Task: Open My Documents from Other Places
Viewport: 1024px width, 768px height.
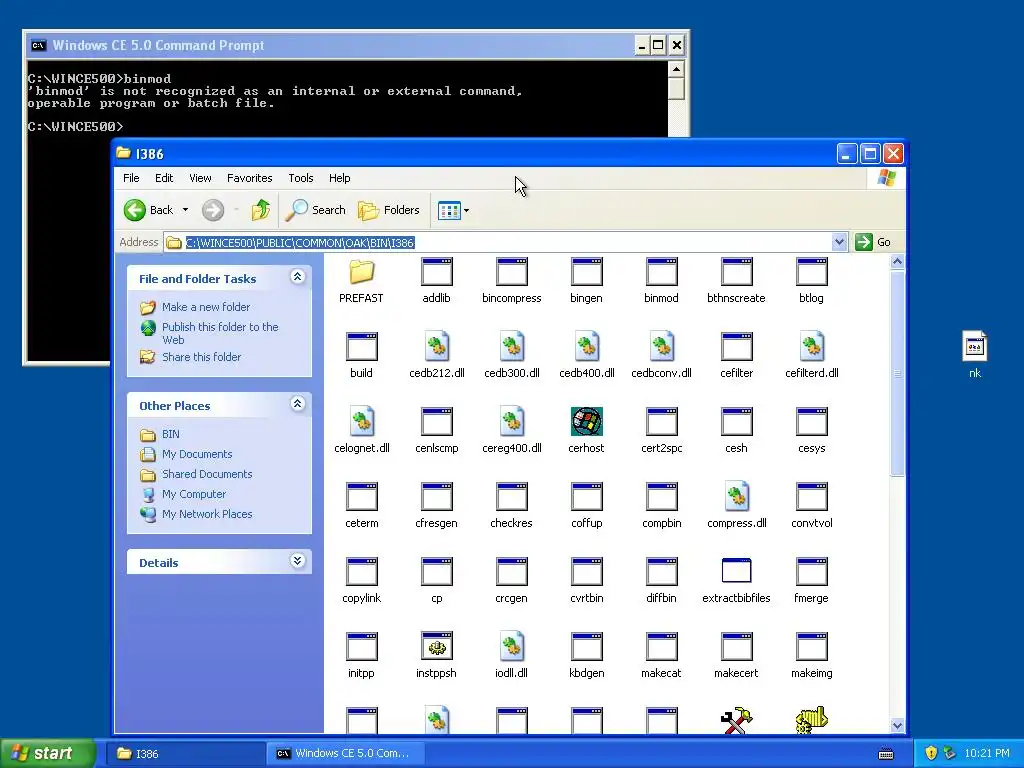Action: tap(197, 454)
